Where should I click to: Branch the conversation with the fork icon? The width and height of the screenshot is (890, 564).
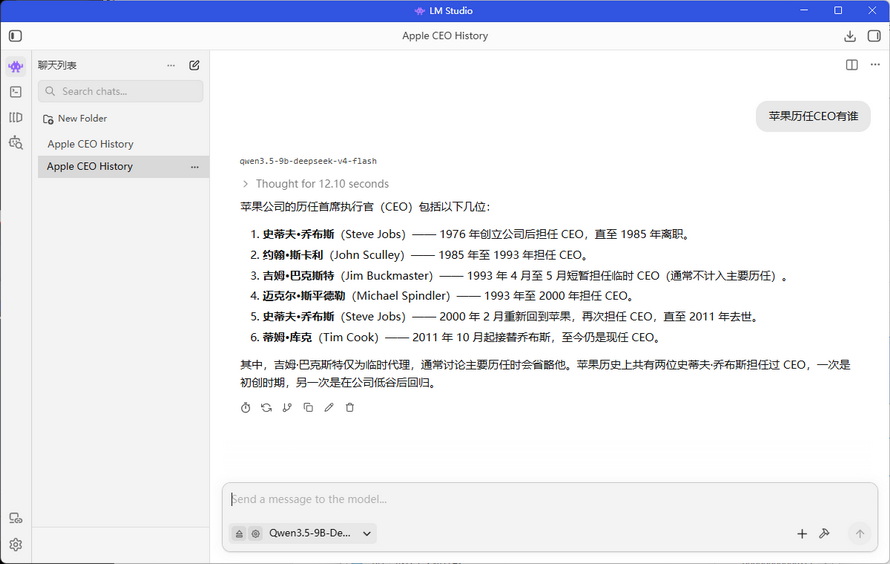(287, 407)
